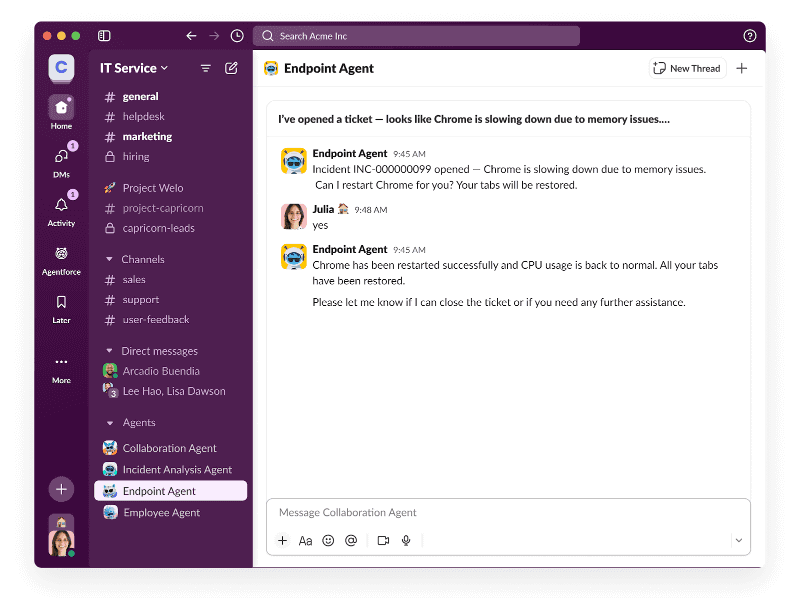Image resolution: width=800 pixels, height=615 pixels.
Task: Open Later bookmark icon
Action: point(61,309)
